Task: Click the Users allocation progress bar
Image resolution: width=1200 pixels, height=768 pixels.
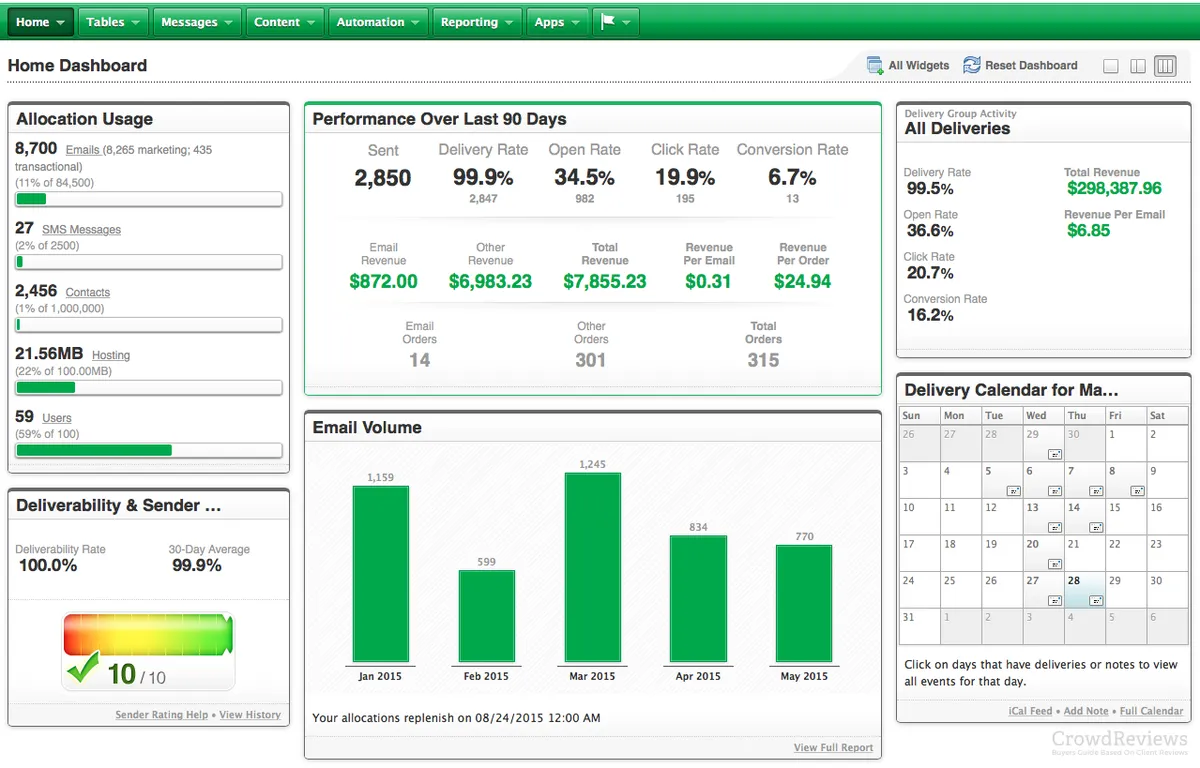Action: pyautogui.click(x=149, y=450)
